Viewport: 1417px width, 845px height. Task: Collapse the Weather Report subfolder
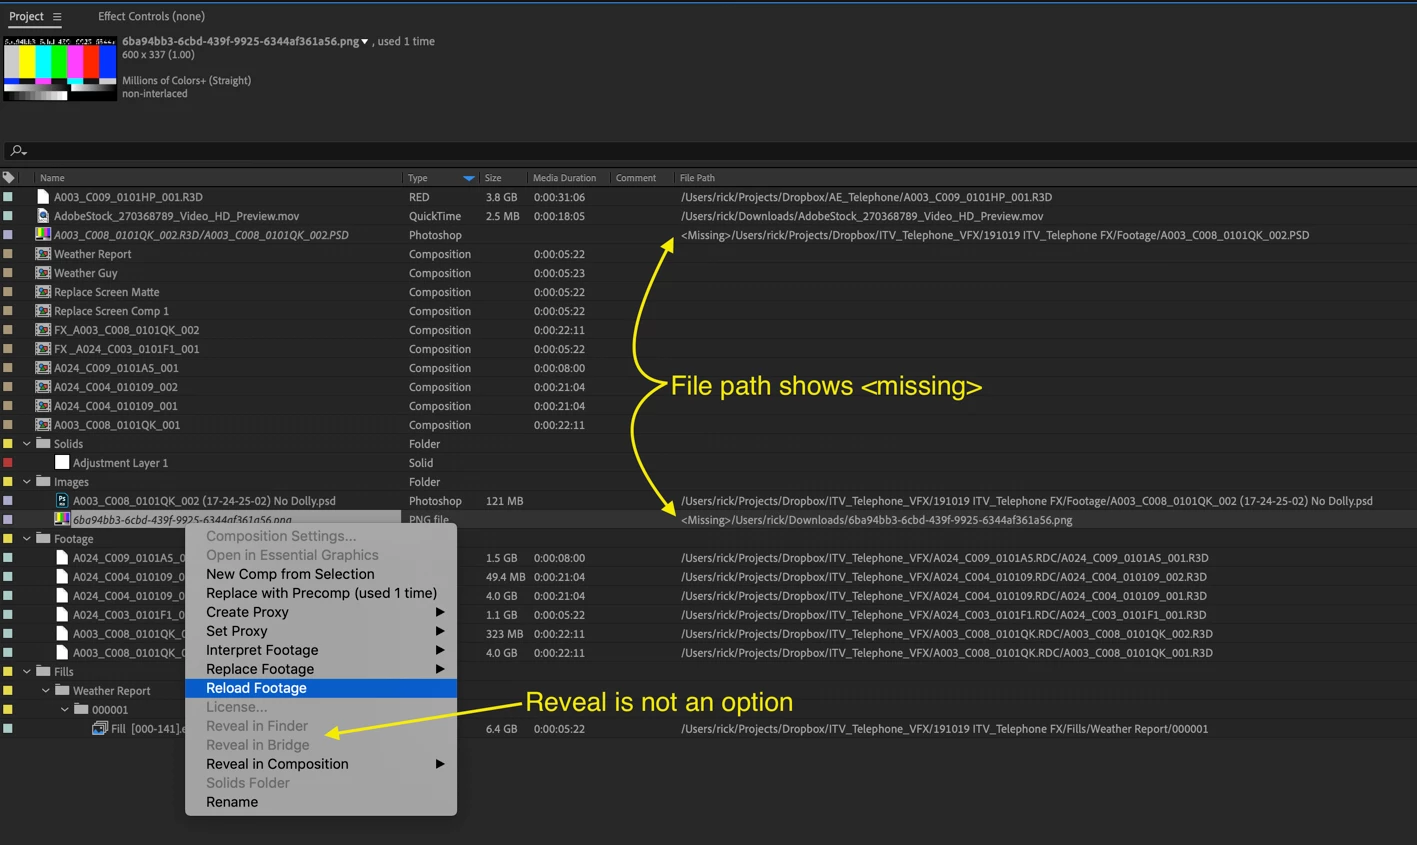click(46, 691)
